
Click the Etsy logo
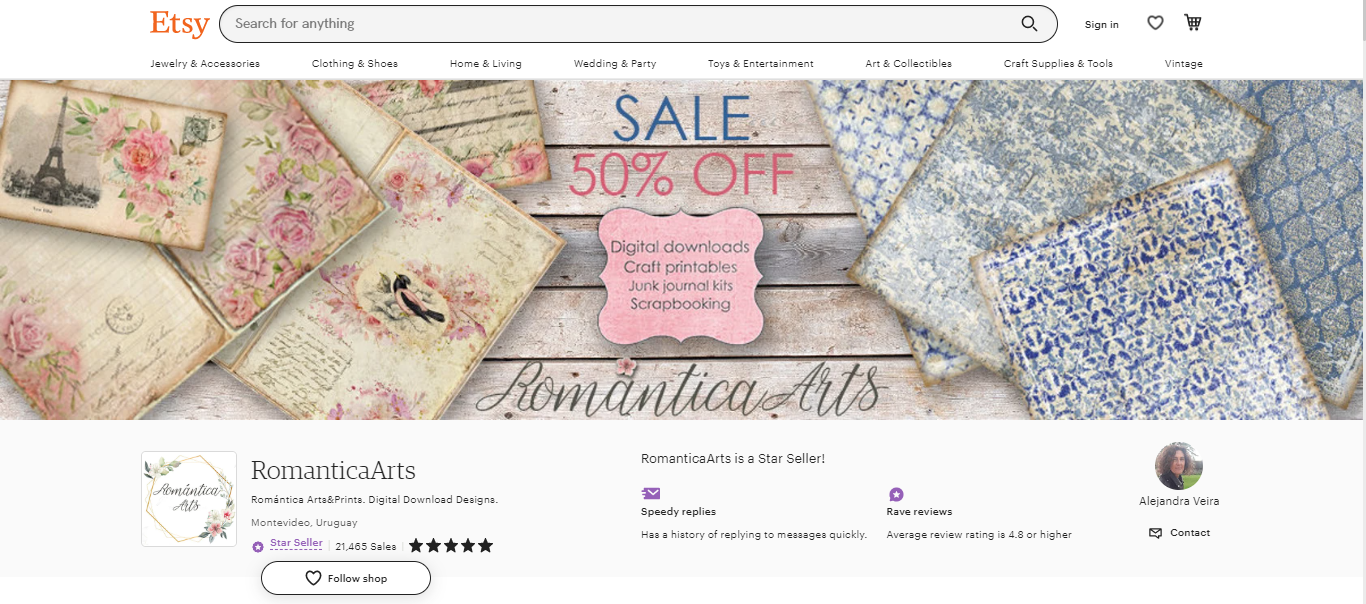tap(179, 23)
